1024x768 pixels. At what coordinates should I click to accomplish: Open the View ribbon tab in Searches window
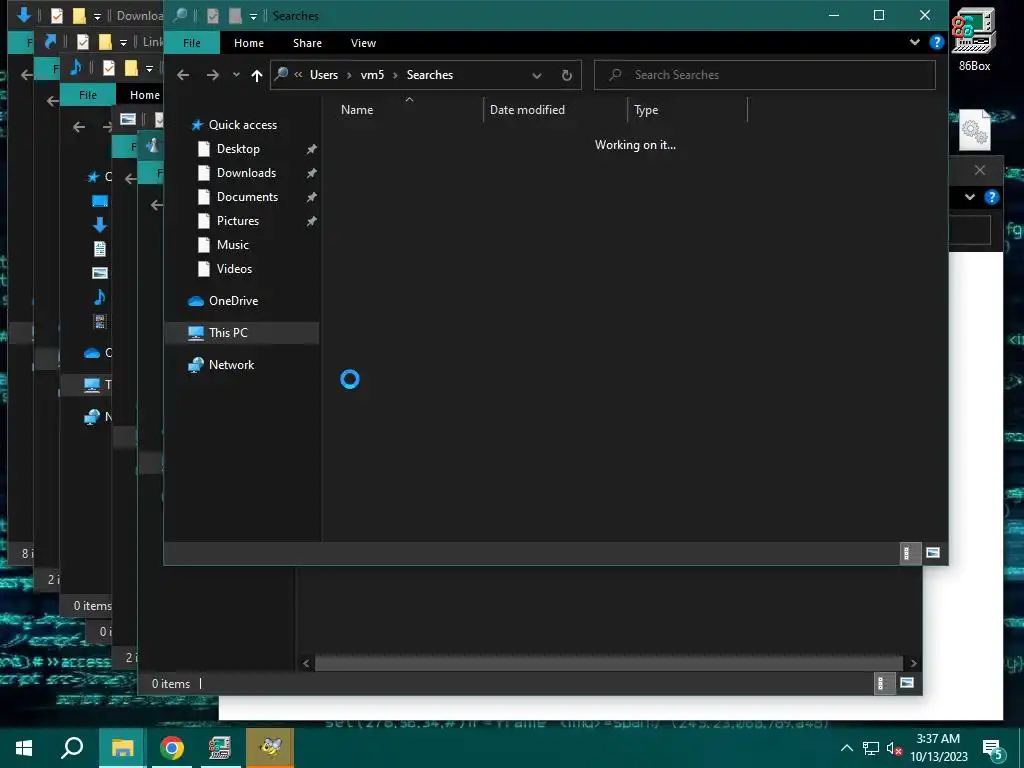click(363, 43)
